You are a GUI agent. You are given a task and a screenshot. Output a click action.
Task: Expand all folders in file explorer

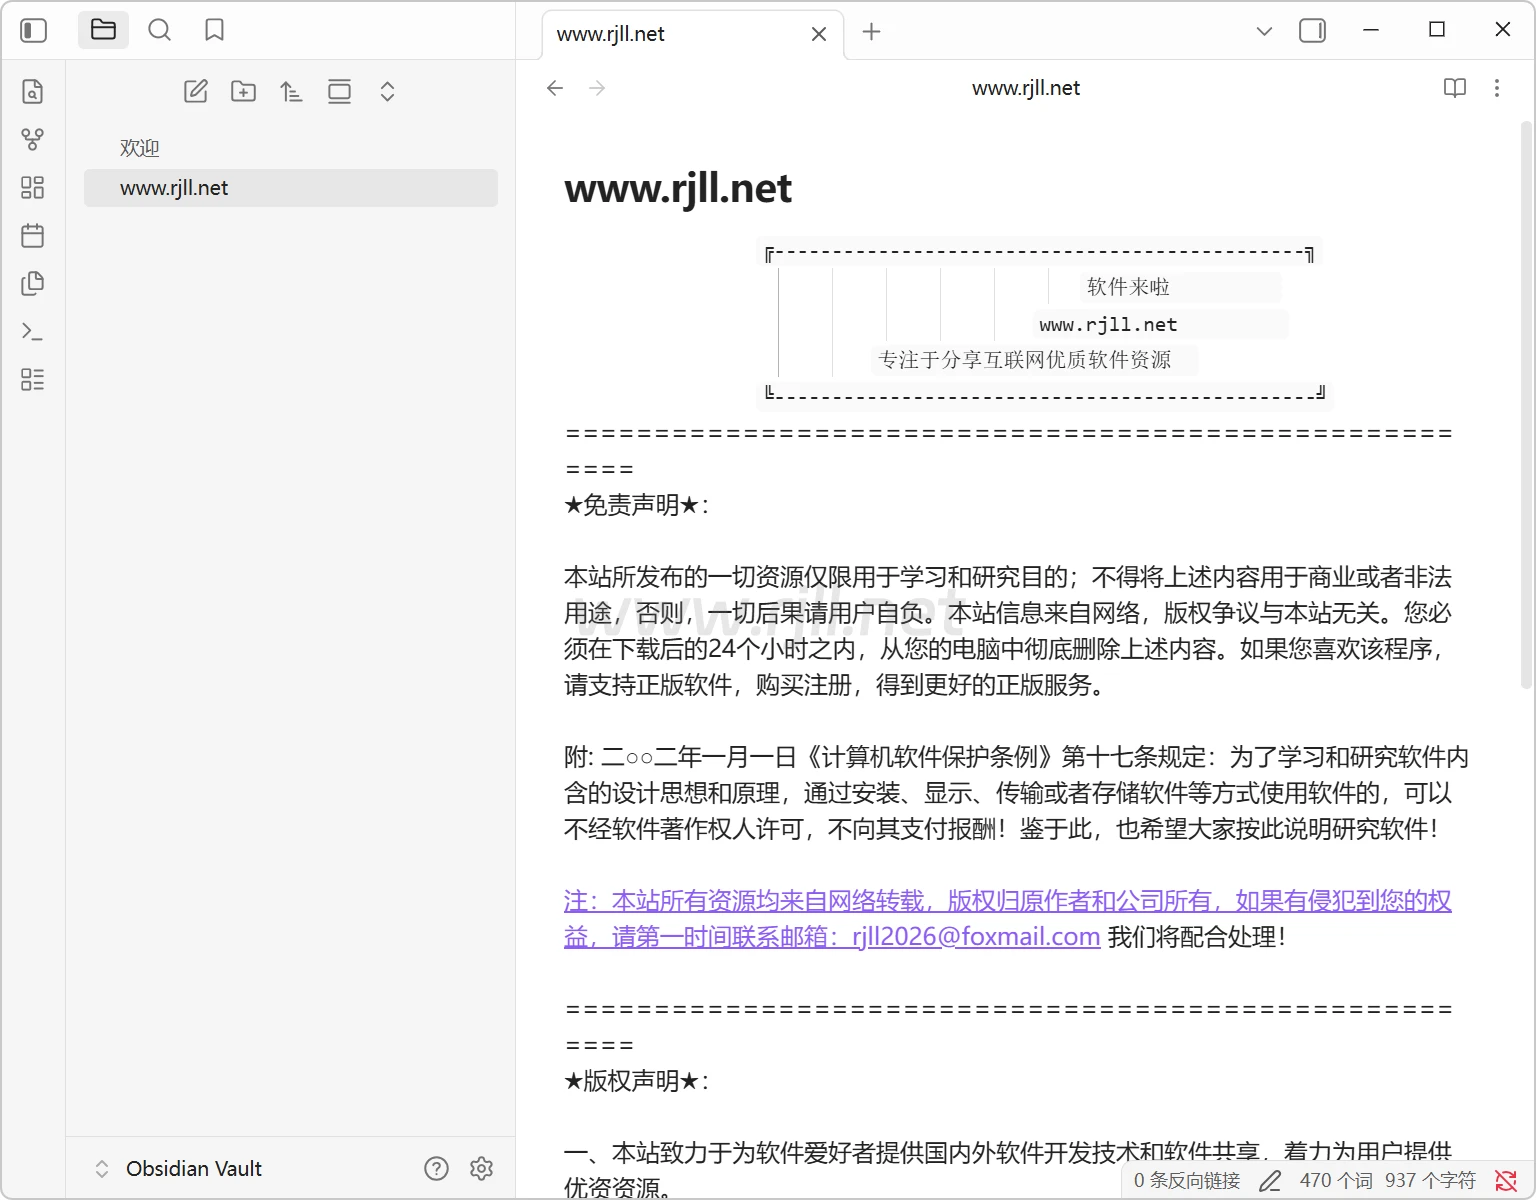pos(387,92)
